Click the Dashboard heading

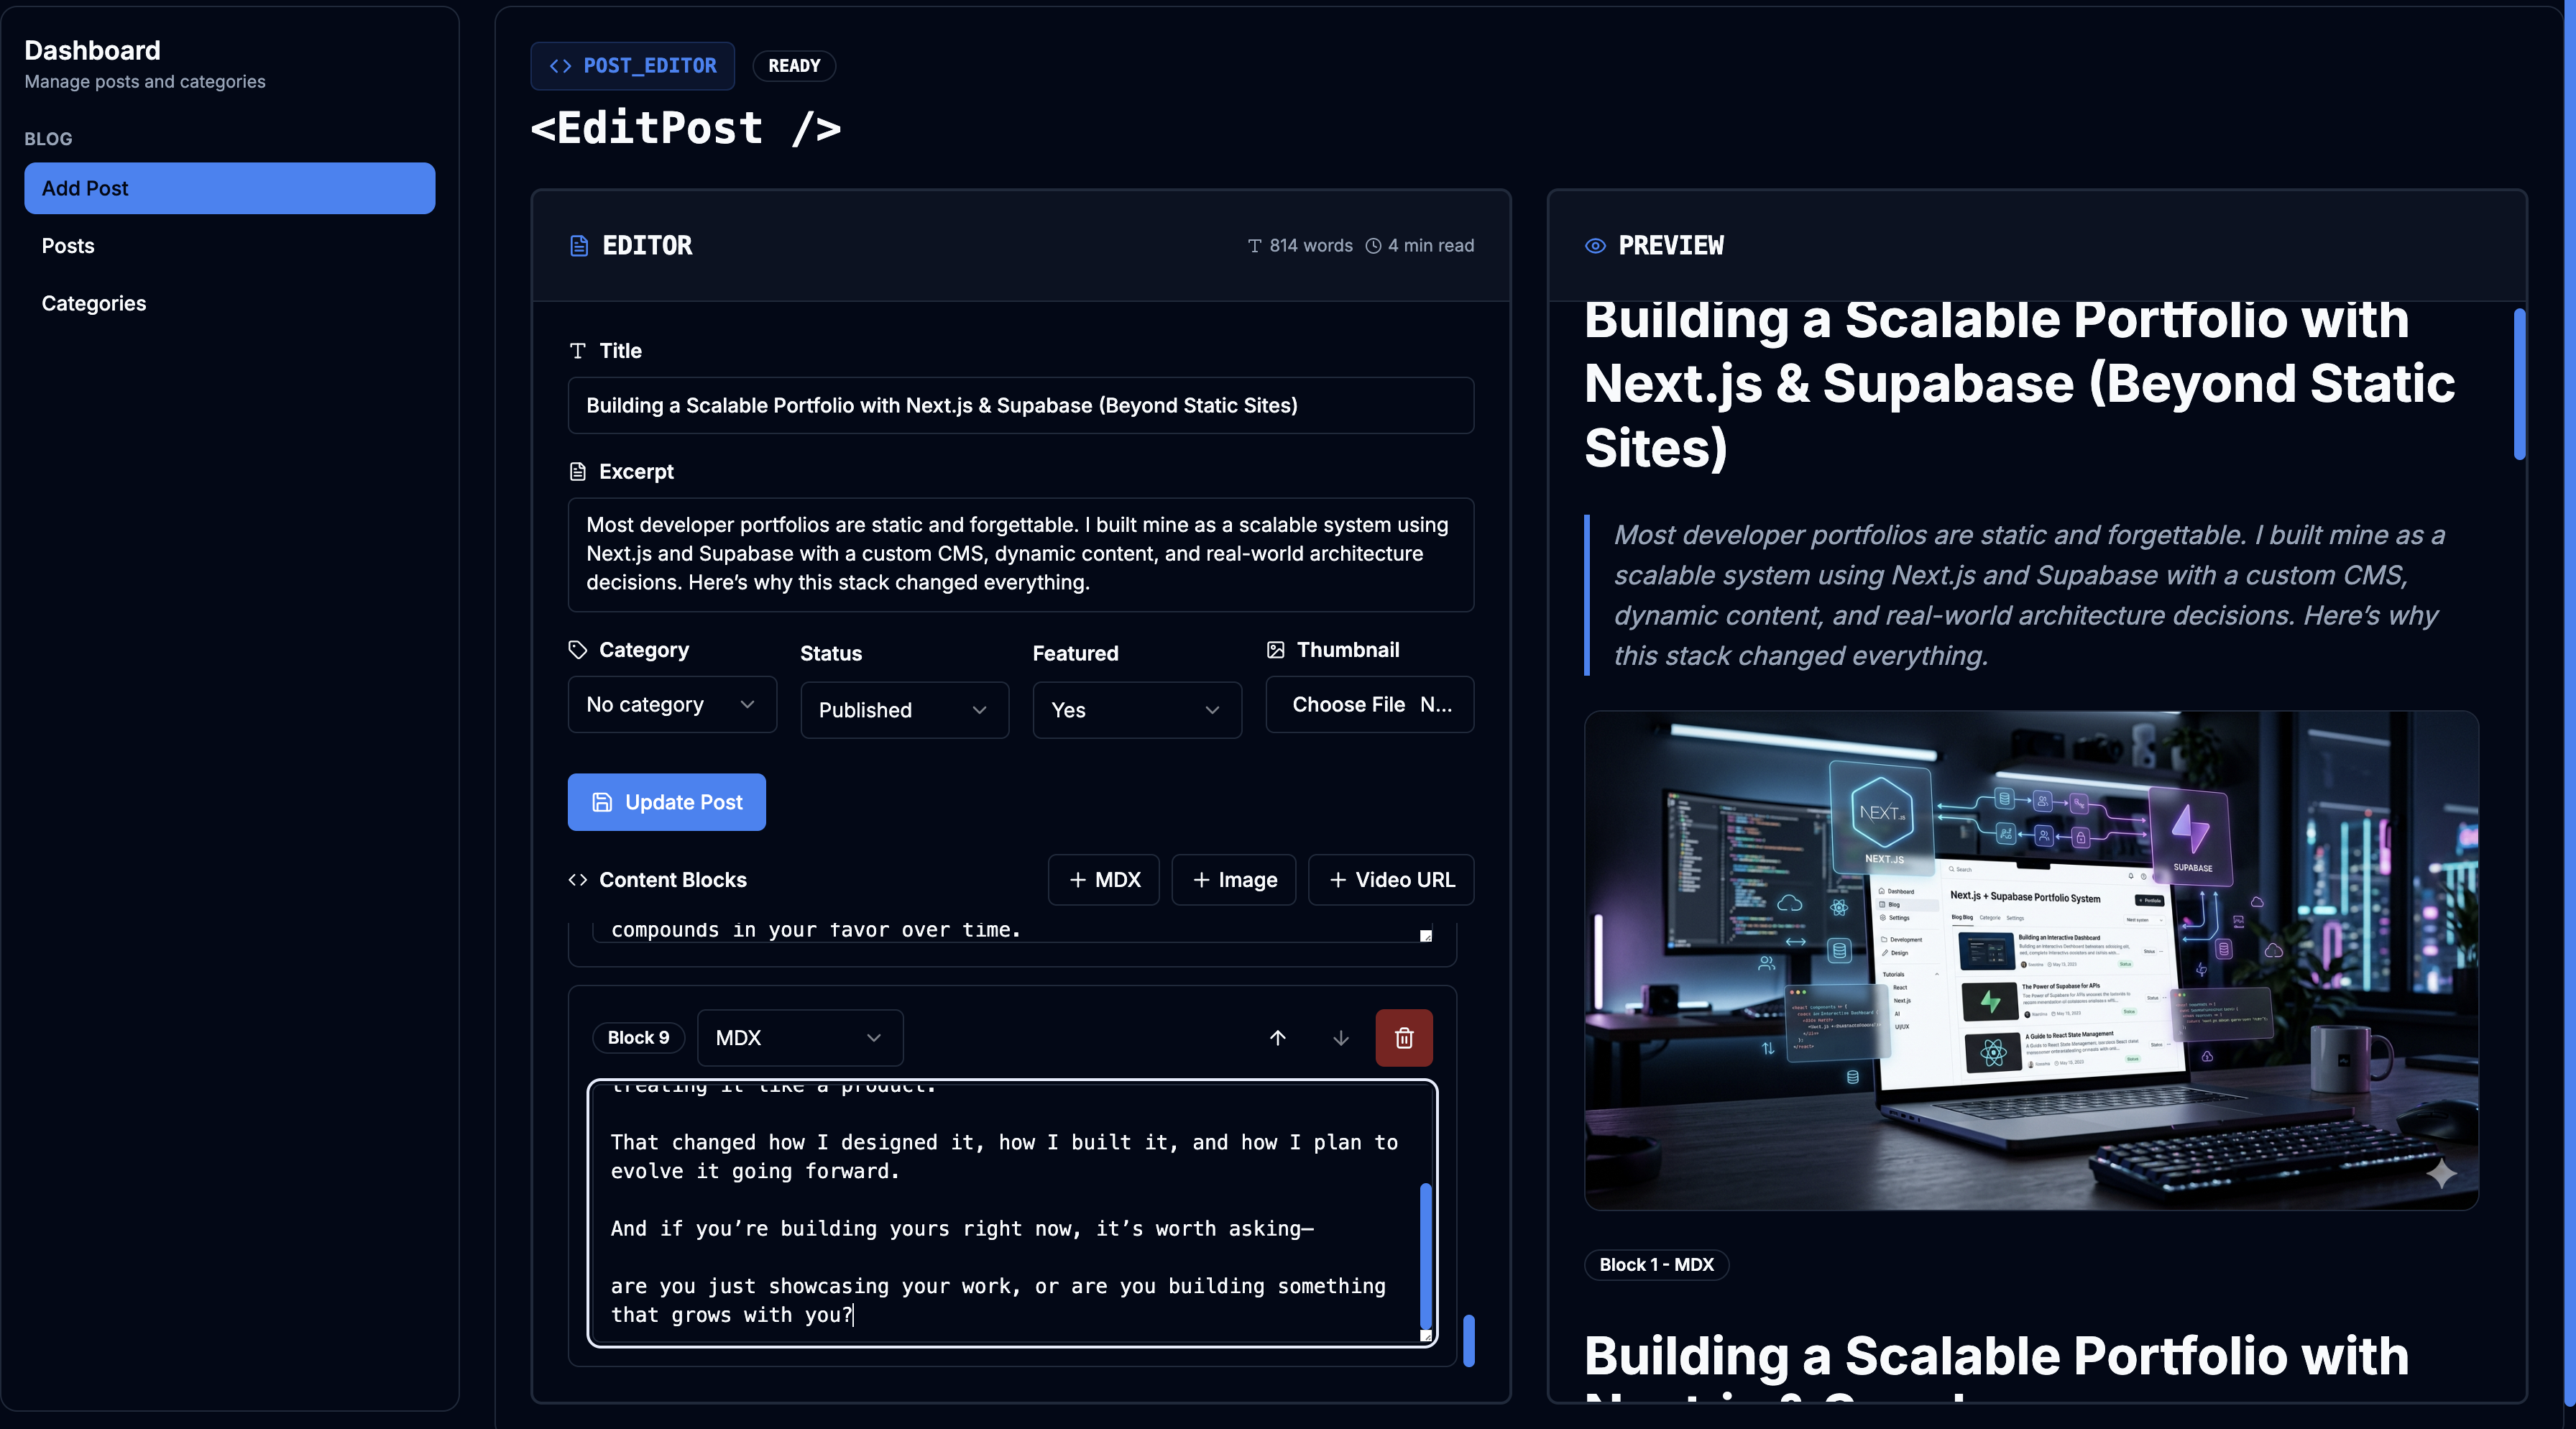[92, 50]
